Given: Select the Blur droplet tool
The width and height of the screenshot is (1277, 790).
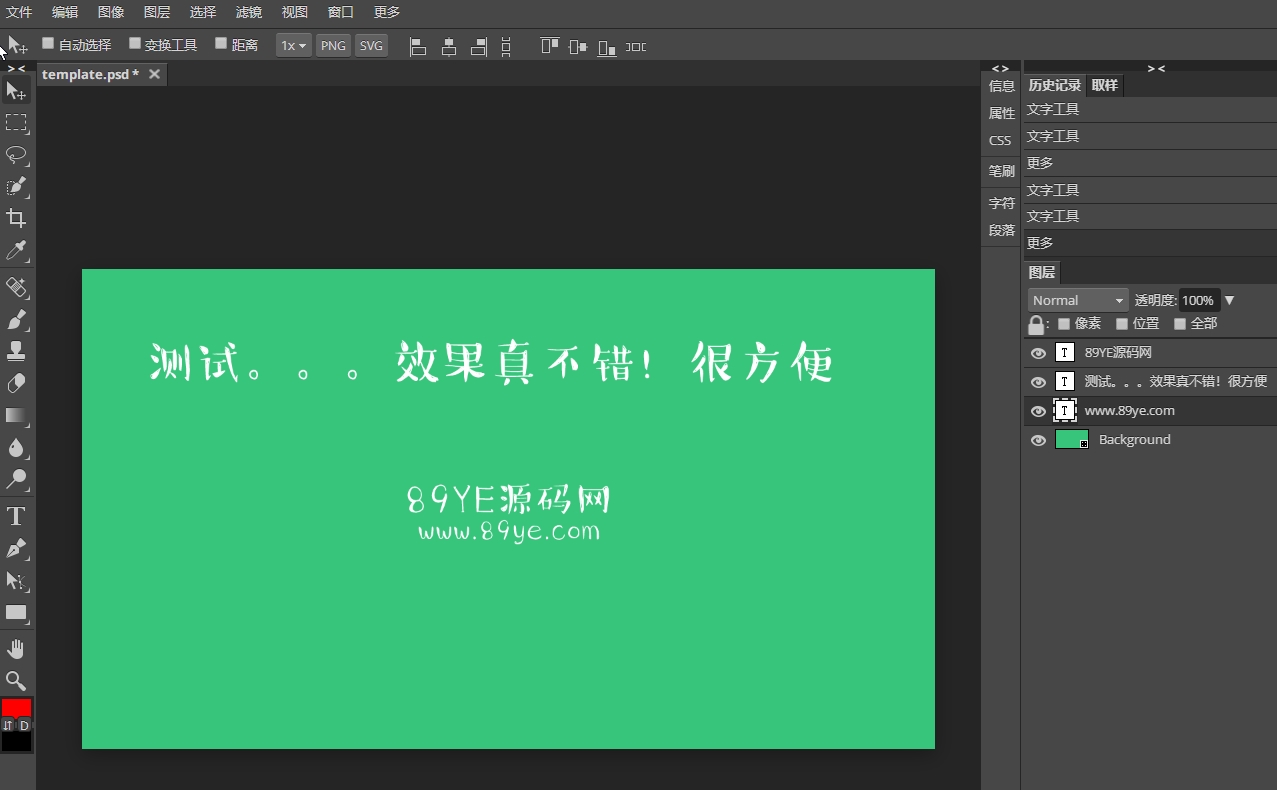Looking at the screenshot, I should click(x=16, y=447).
